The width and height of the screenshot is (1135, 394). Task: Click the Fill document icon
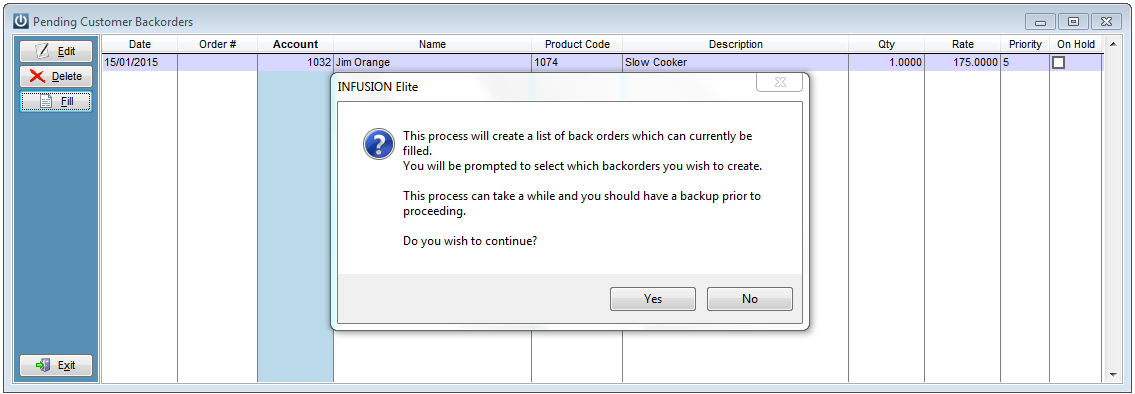[46, 102]
